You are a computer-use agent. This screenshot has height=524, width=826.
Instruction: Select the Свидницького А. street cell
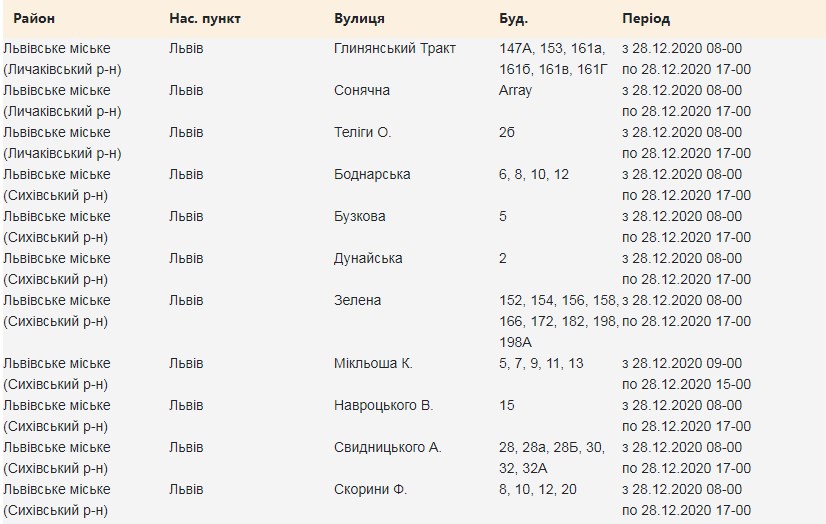tap(388, 447)
